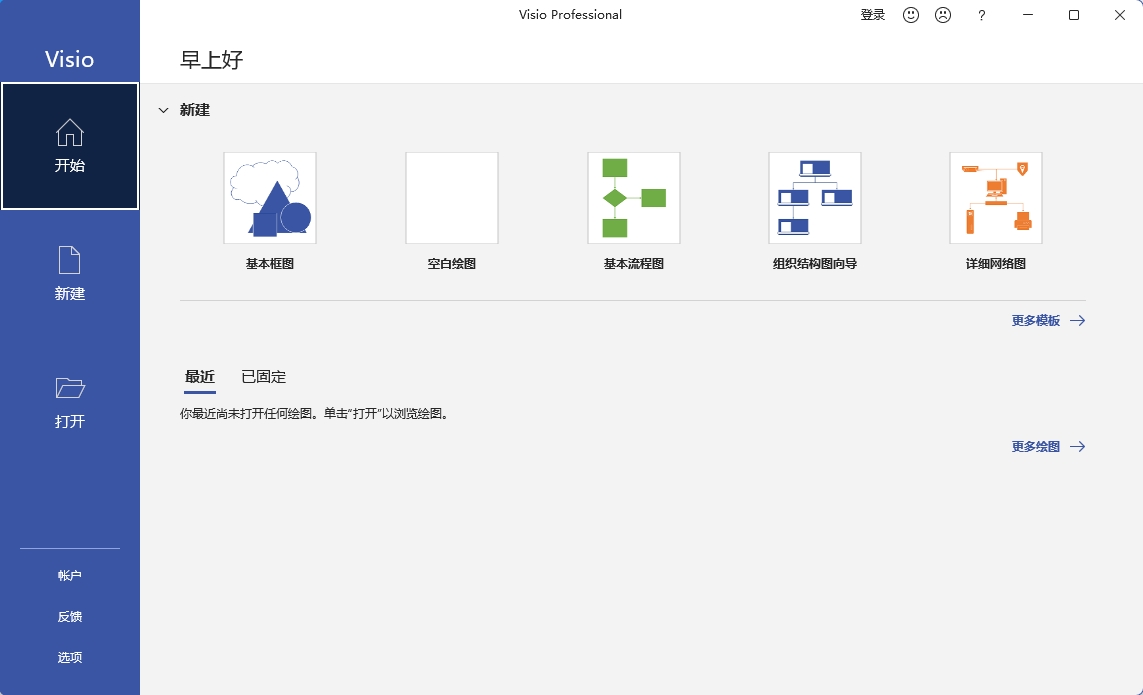1143x695 pixels.
Task: Pick the 详细网络图 network template
Action: [x=995, y=198]
